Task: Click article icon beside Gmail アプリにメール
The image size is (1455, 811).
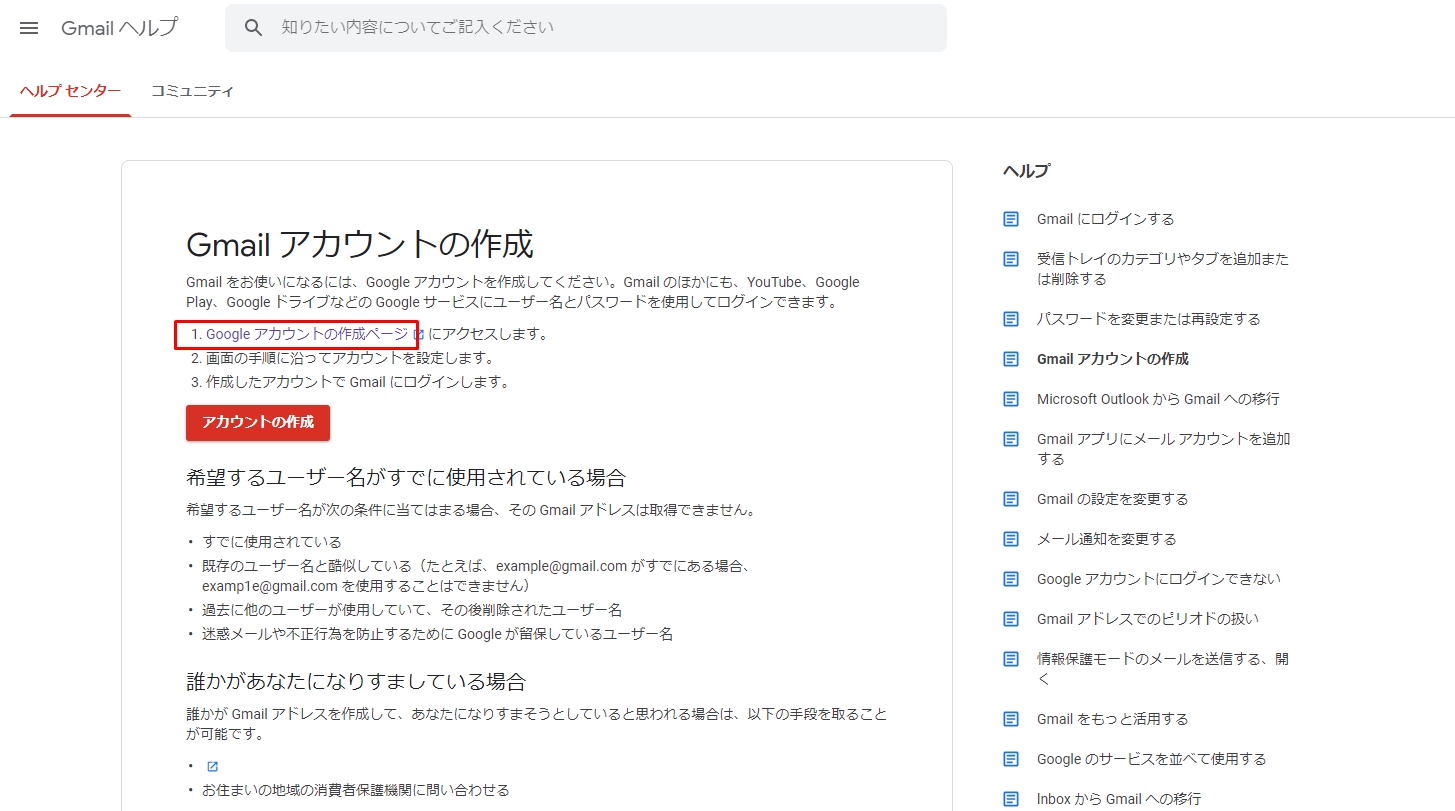Action: (x=1011, y=439)
